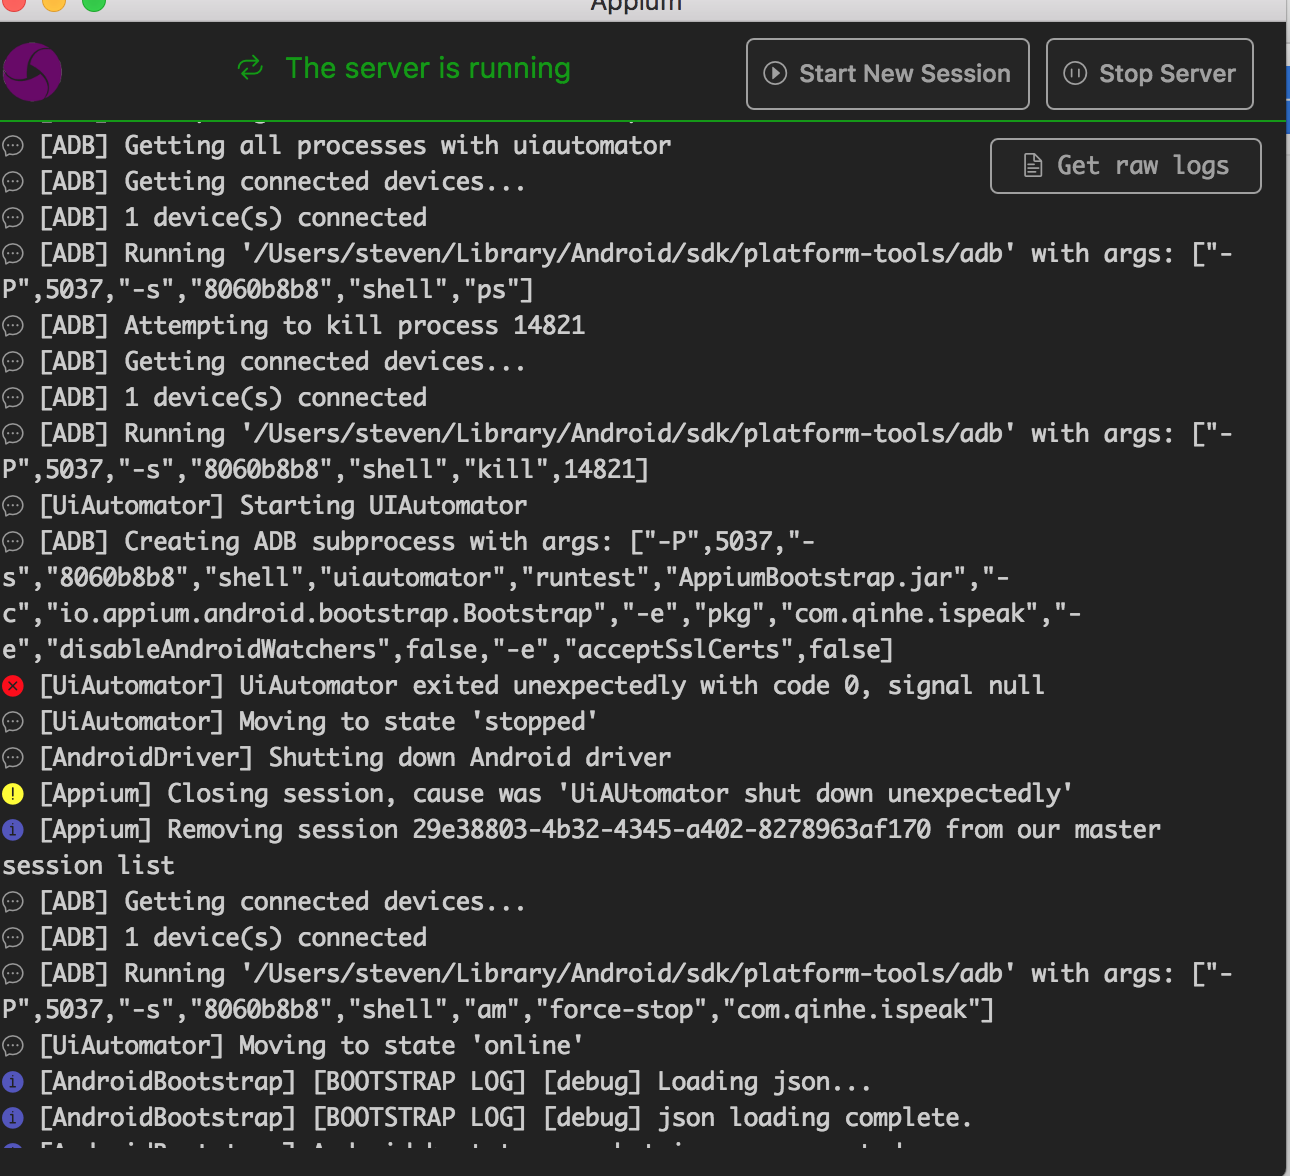Click the document icon in Get raw logs
This screenshot has height=1176, width=1290.
pos(1033,166)
